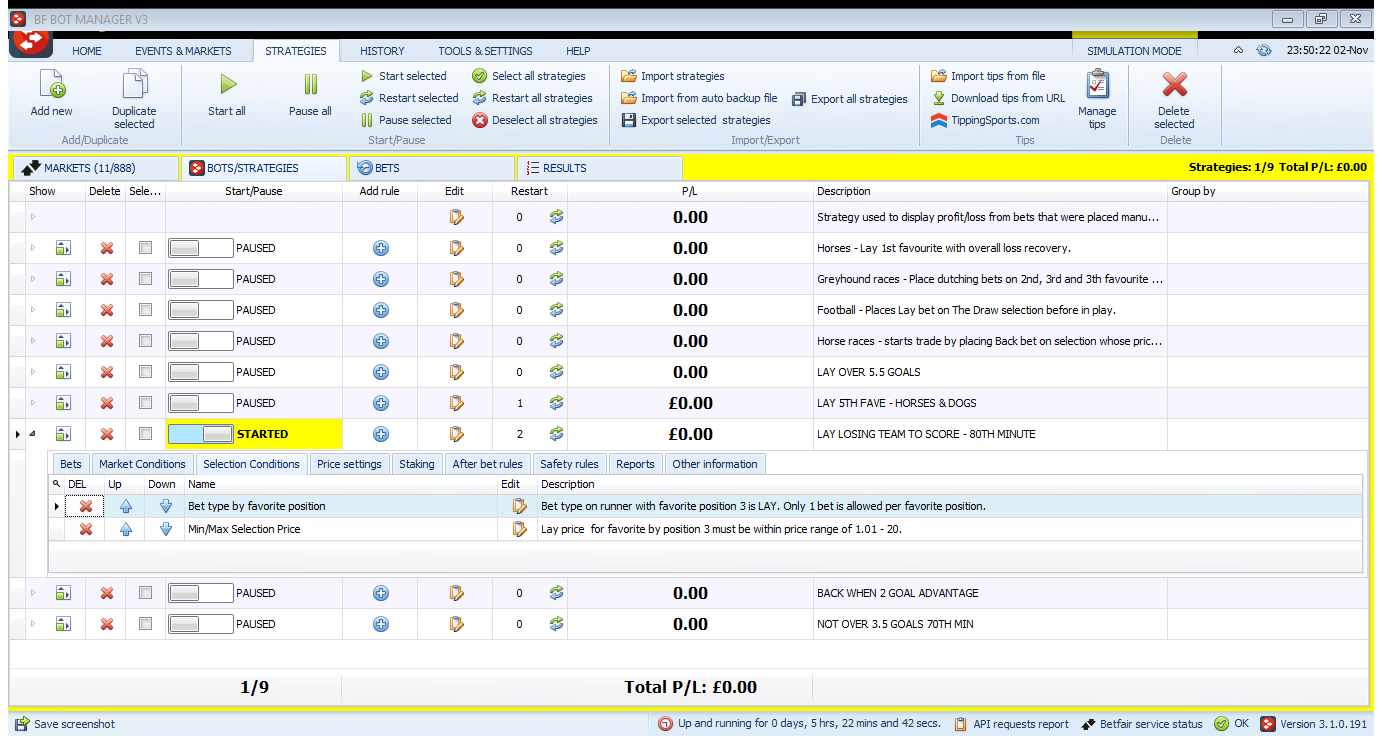Expand the Horse races trade strategy row

click(x=32, y=341)
